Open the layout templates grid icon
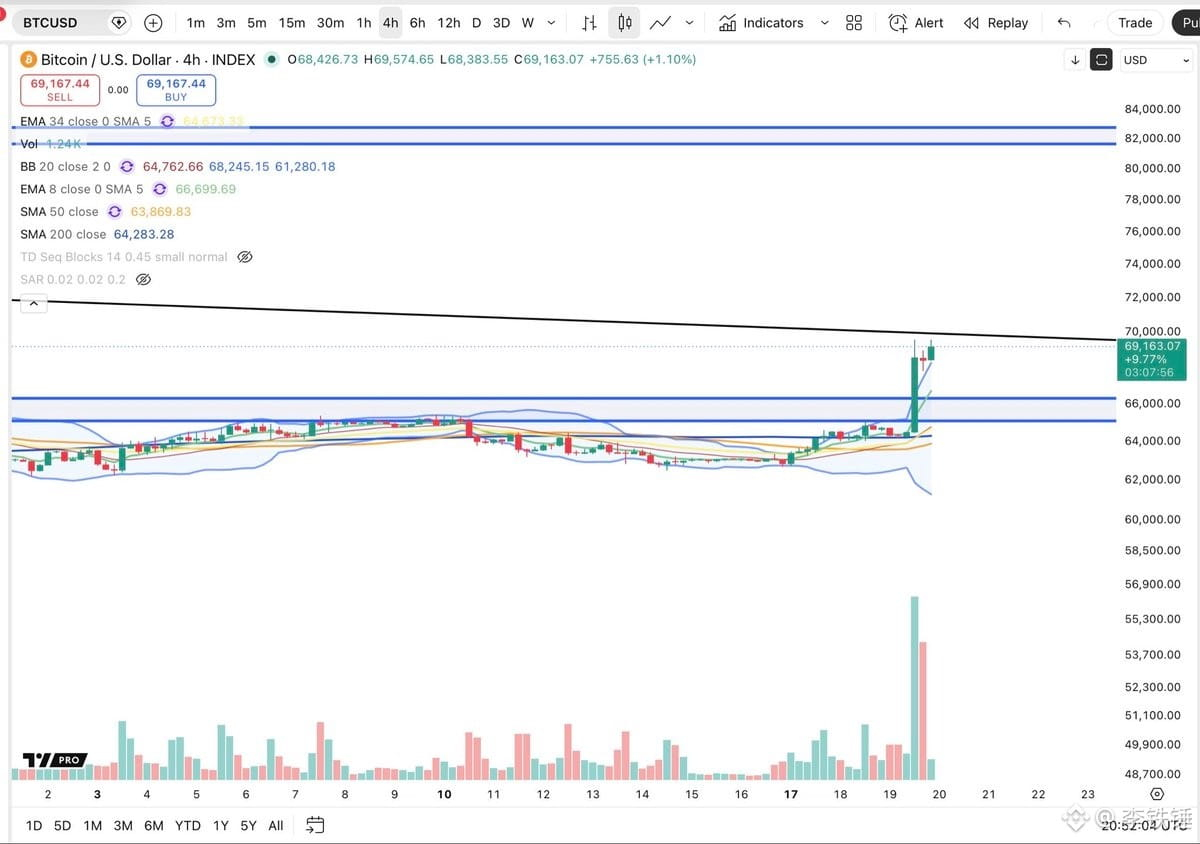The image size is (1200, 844). 854,22
